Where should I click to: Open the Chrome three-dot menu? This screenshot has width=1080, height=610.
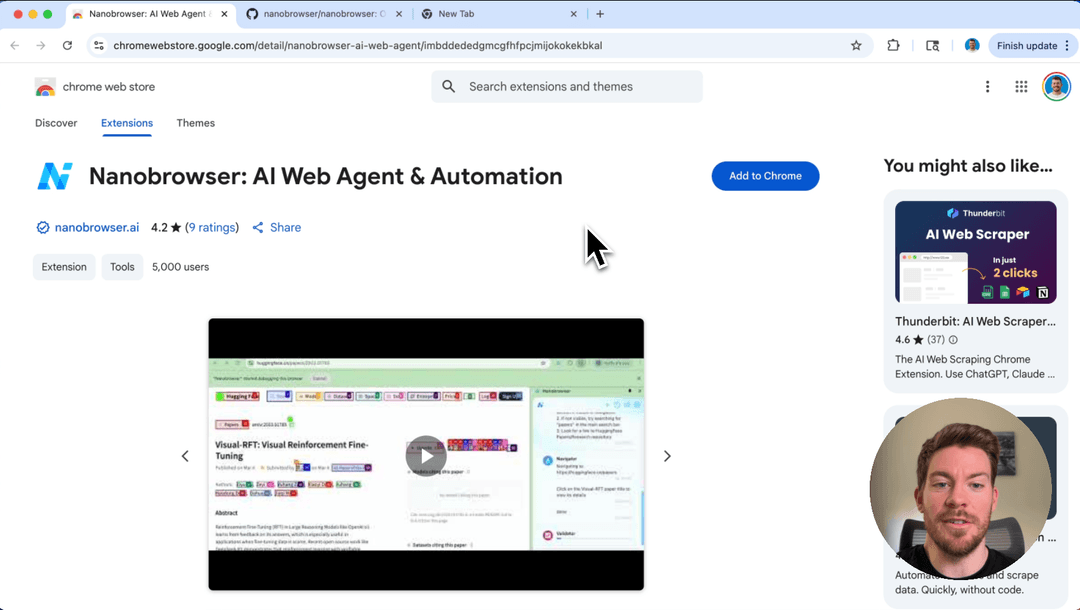(x=987, y=87)
